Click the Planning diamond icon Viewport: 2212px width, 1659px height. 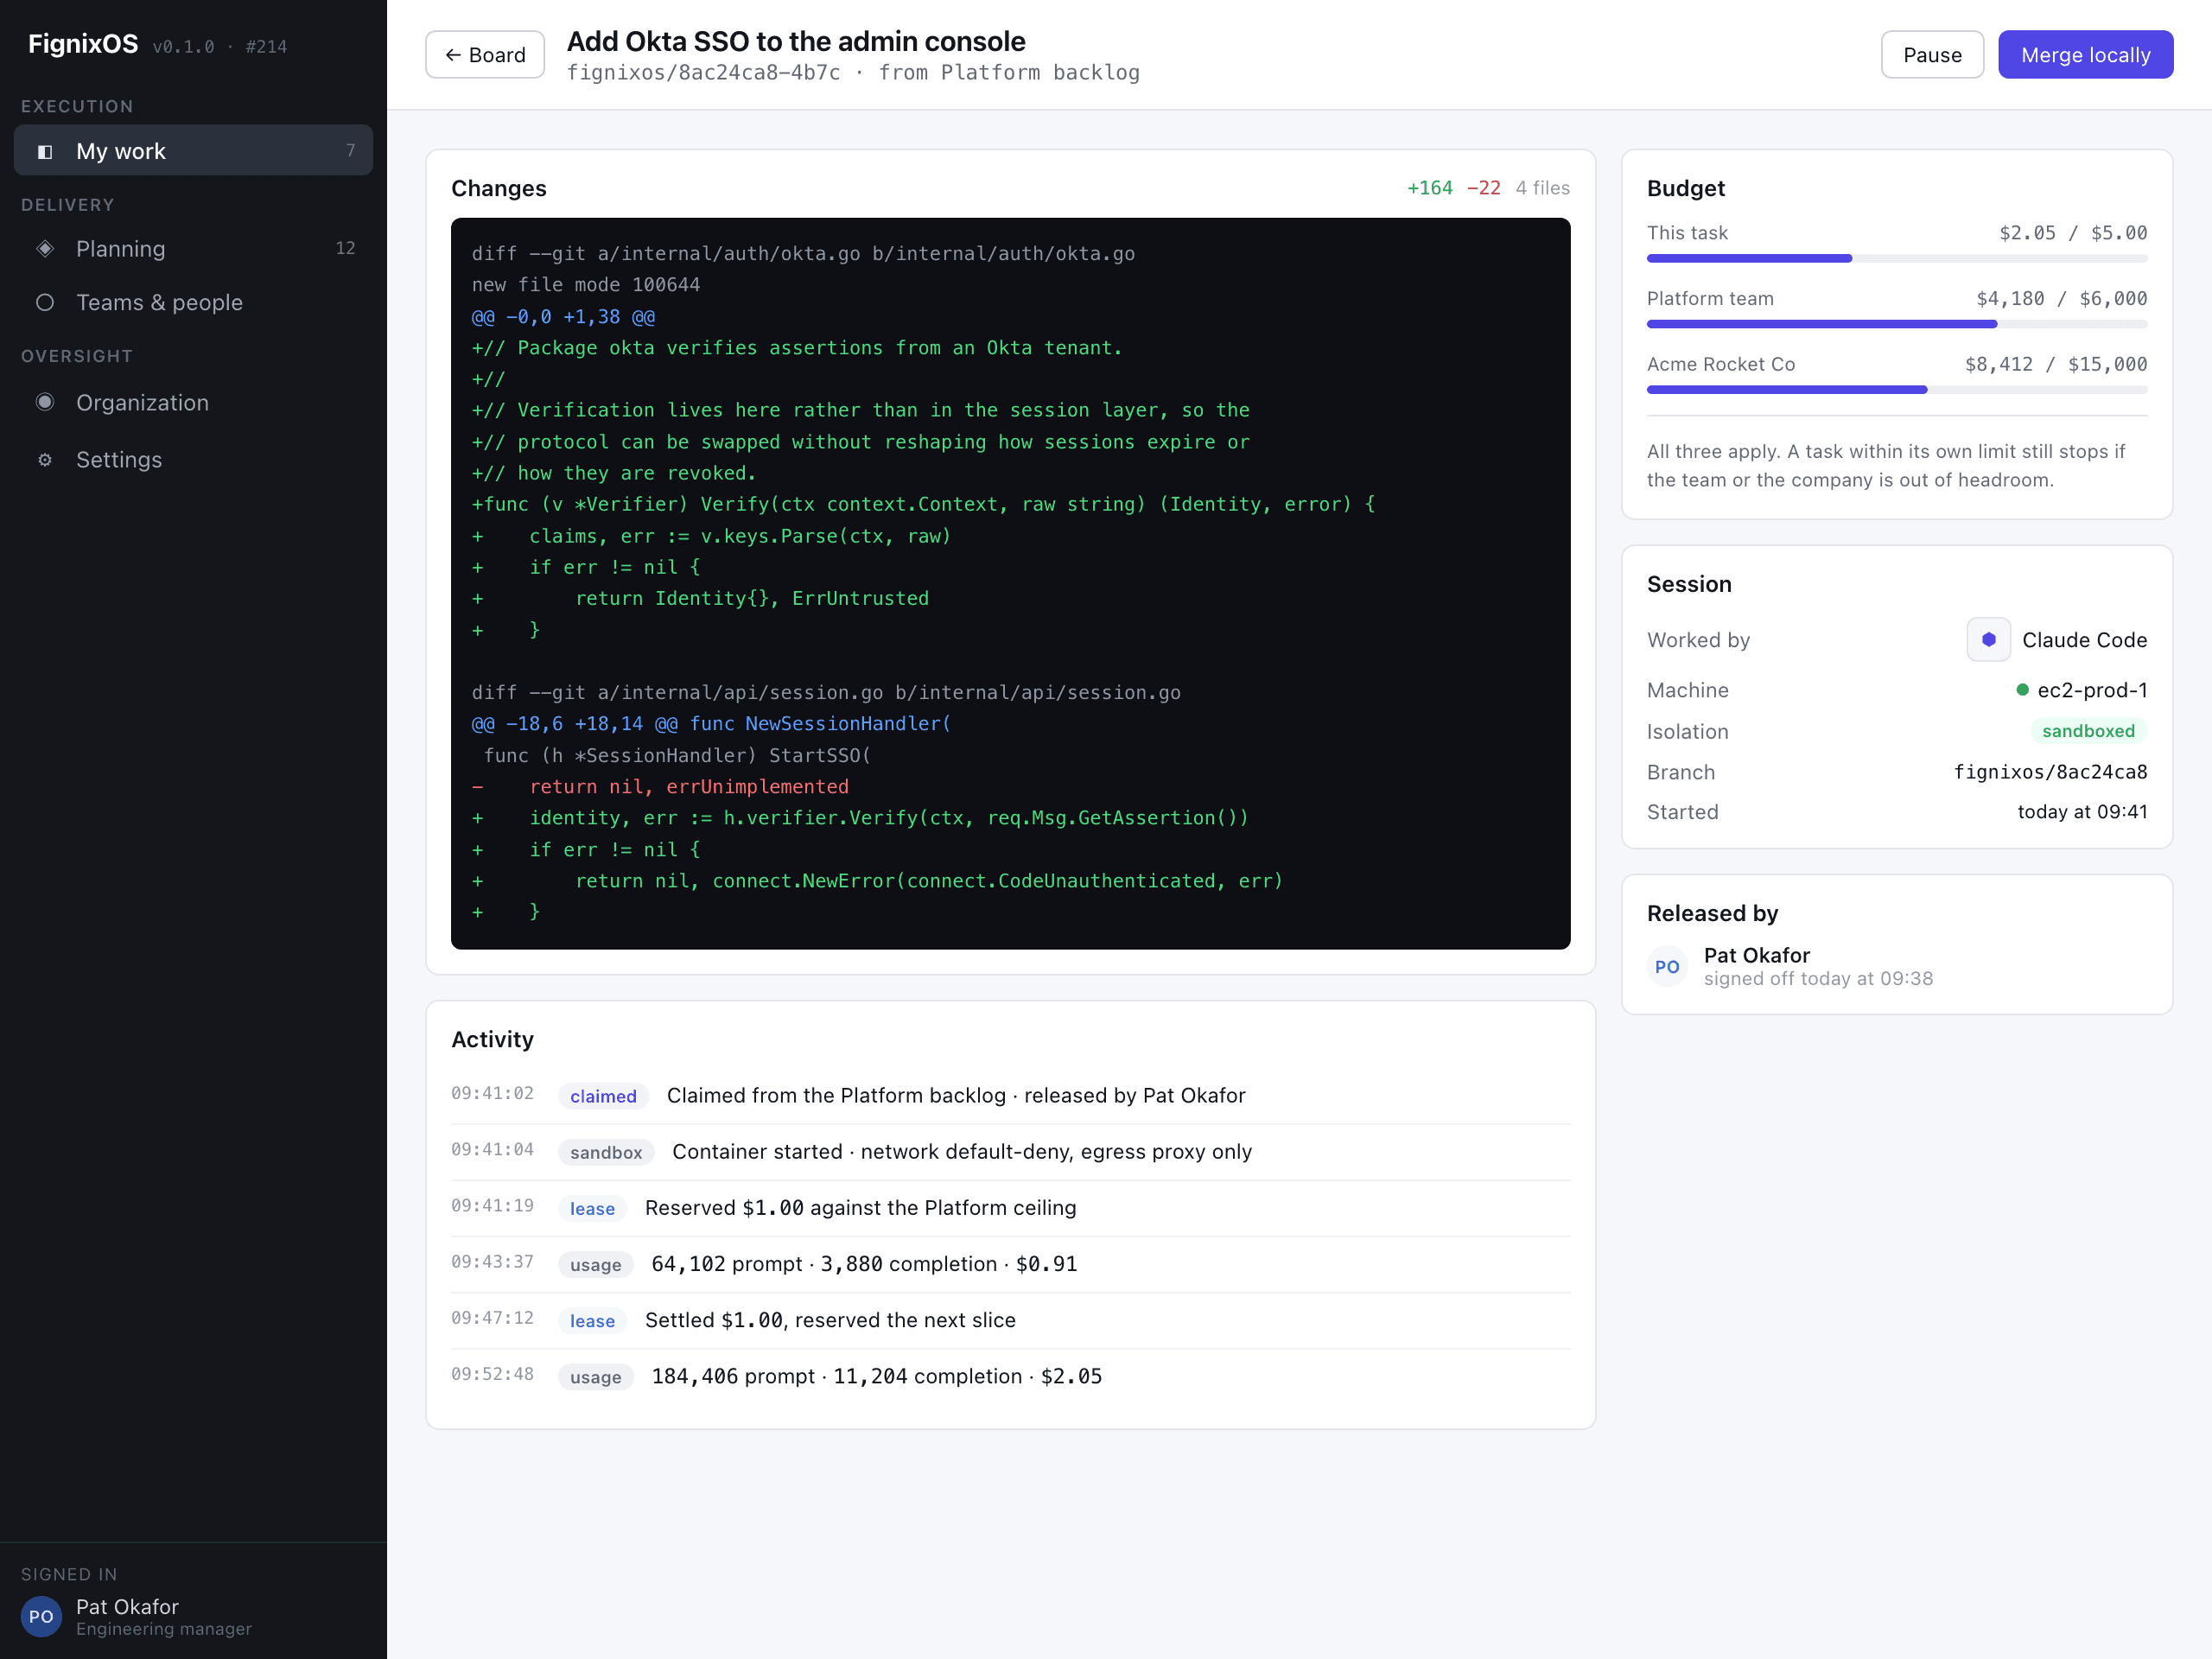(45, 248)
